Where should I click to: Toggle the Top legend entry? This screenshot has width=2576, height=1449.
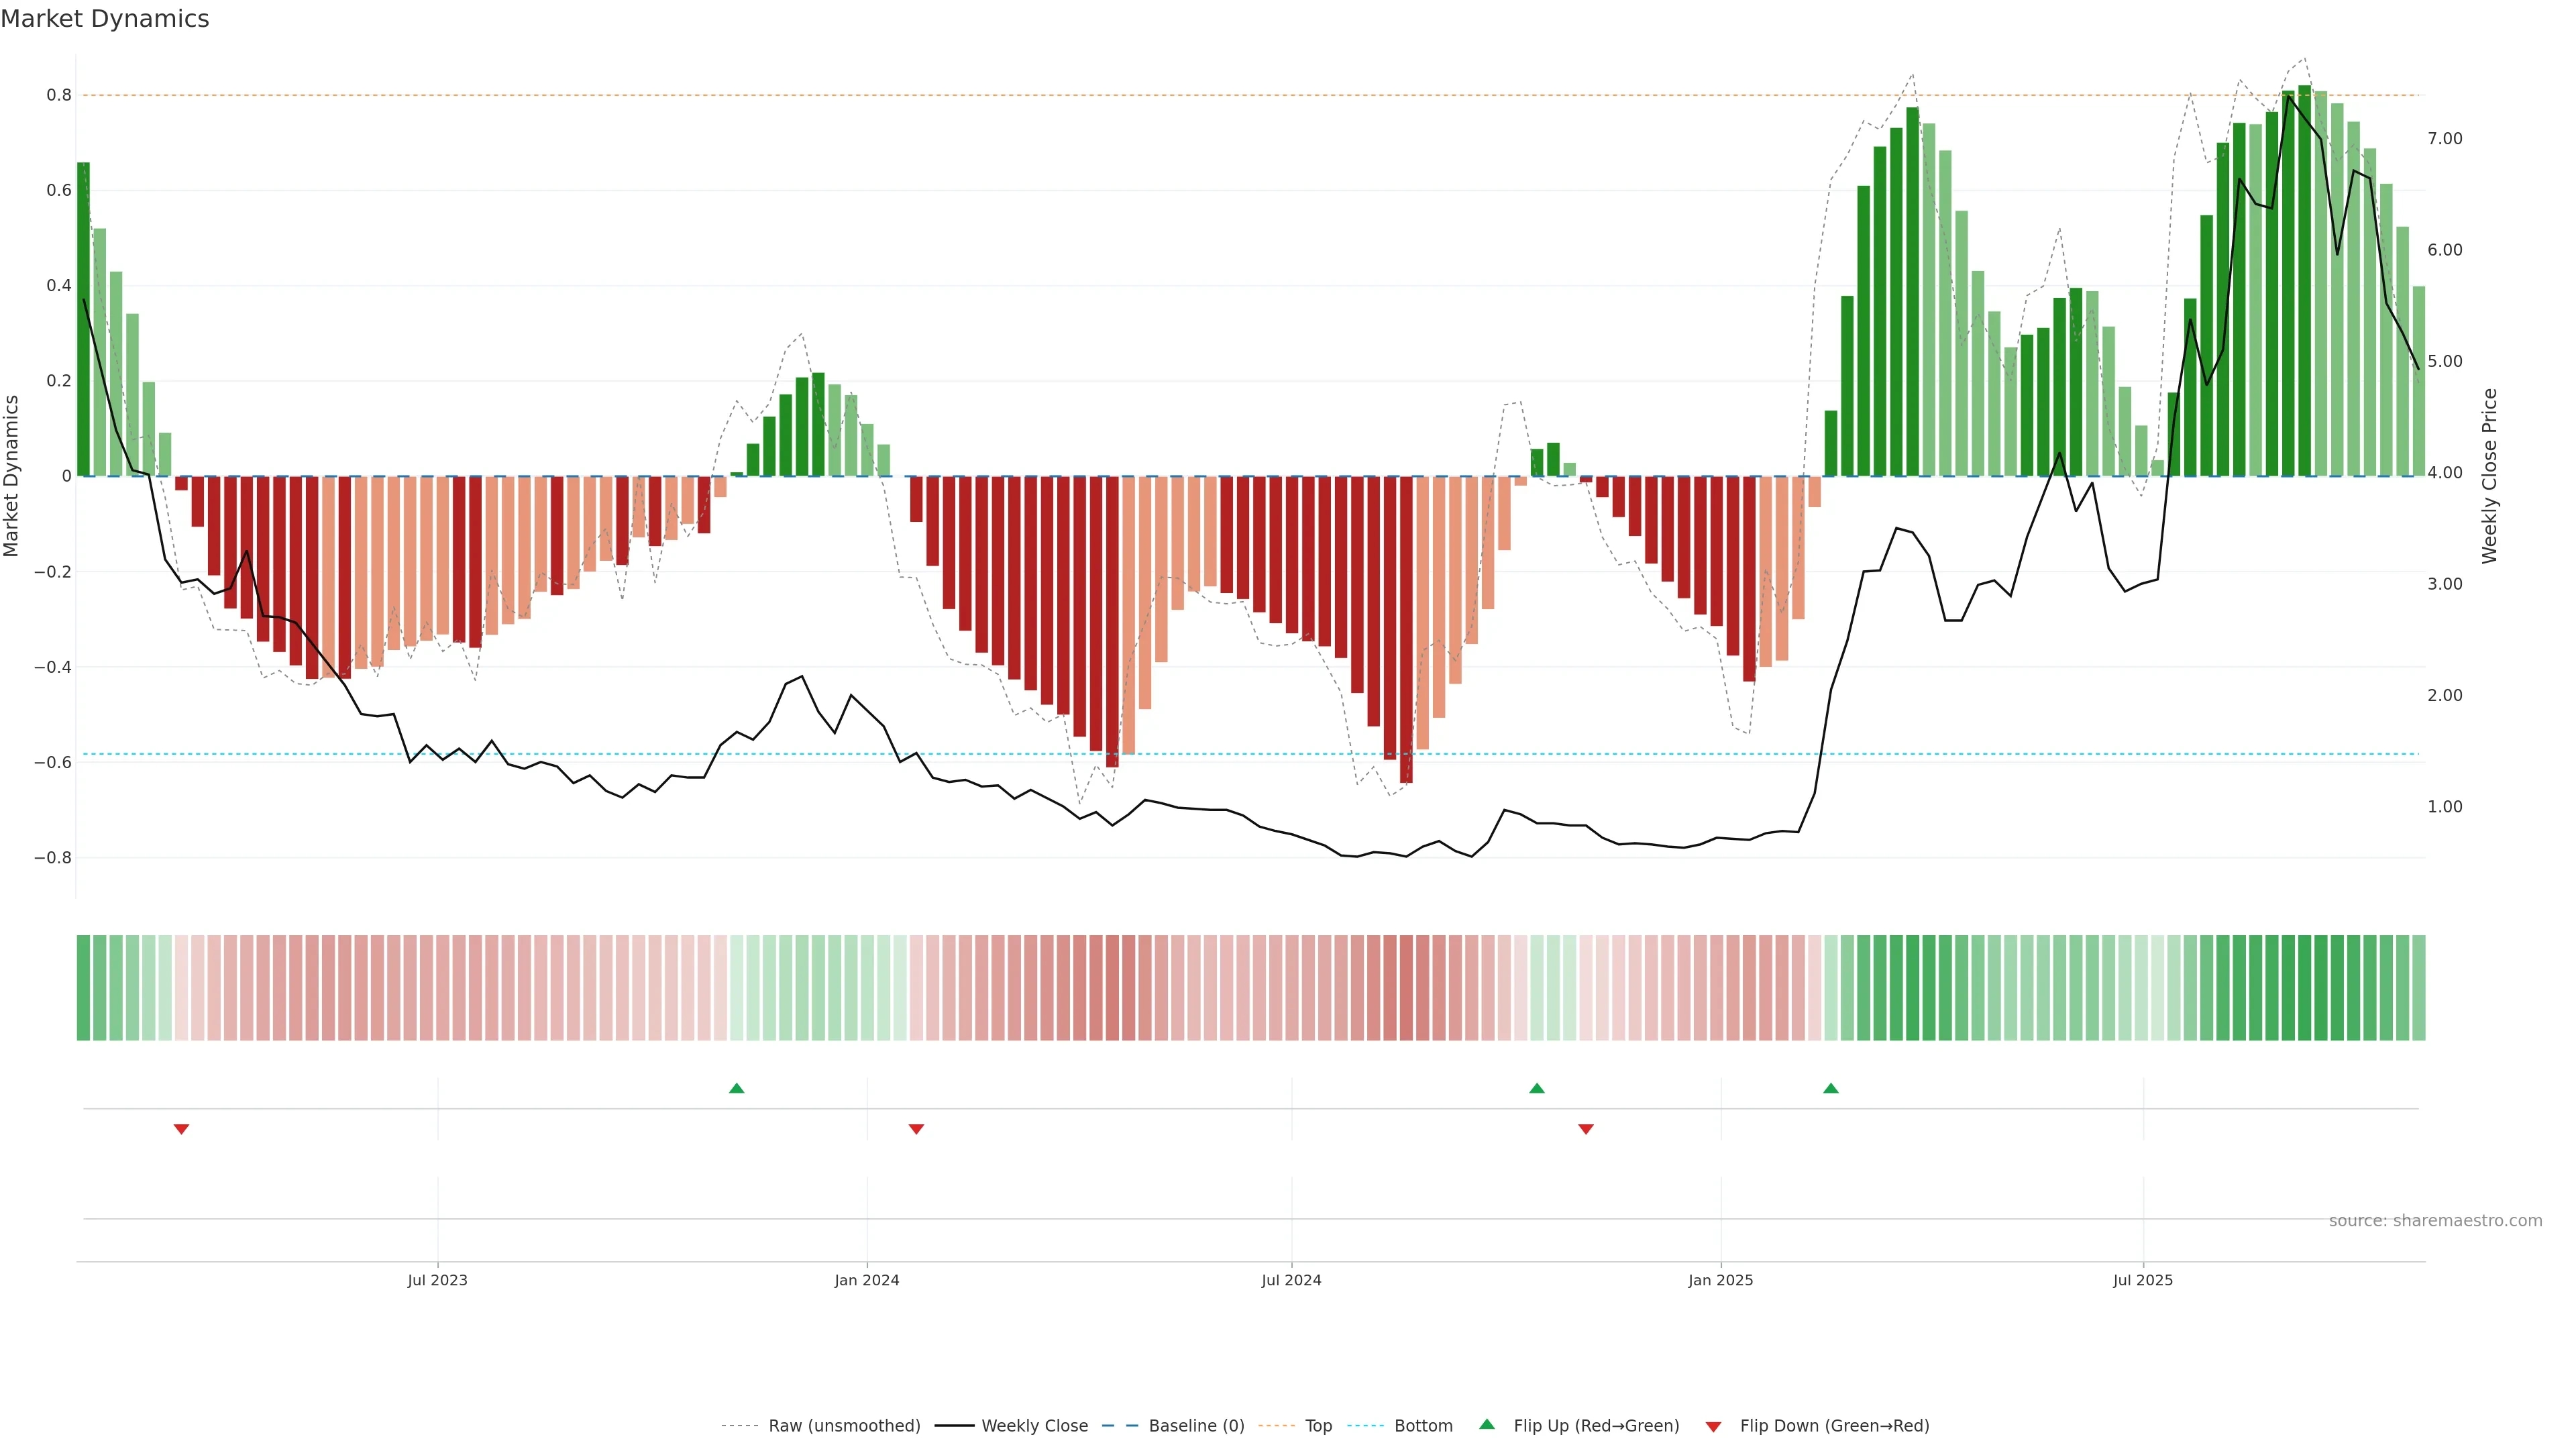1318,1426
